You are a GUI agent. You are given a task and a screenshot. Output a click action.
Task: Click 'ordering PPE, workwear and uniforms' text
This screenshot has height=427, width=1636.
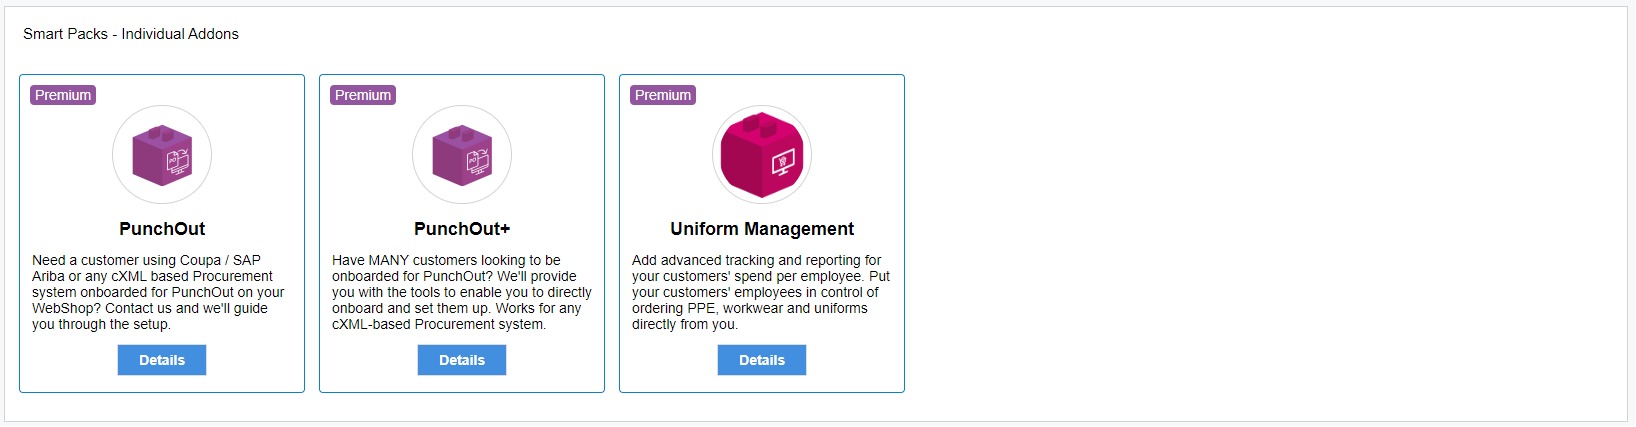click(749, 308)
